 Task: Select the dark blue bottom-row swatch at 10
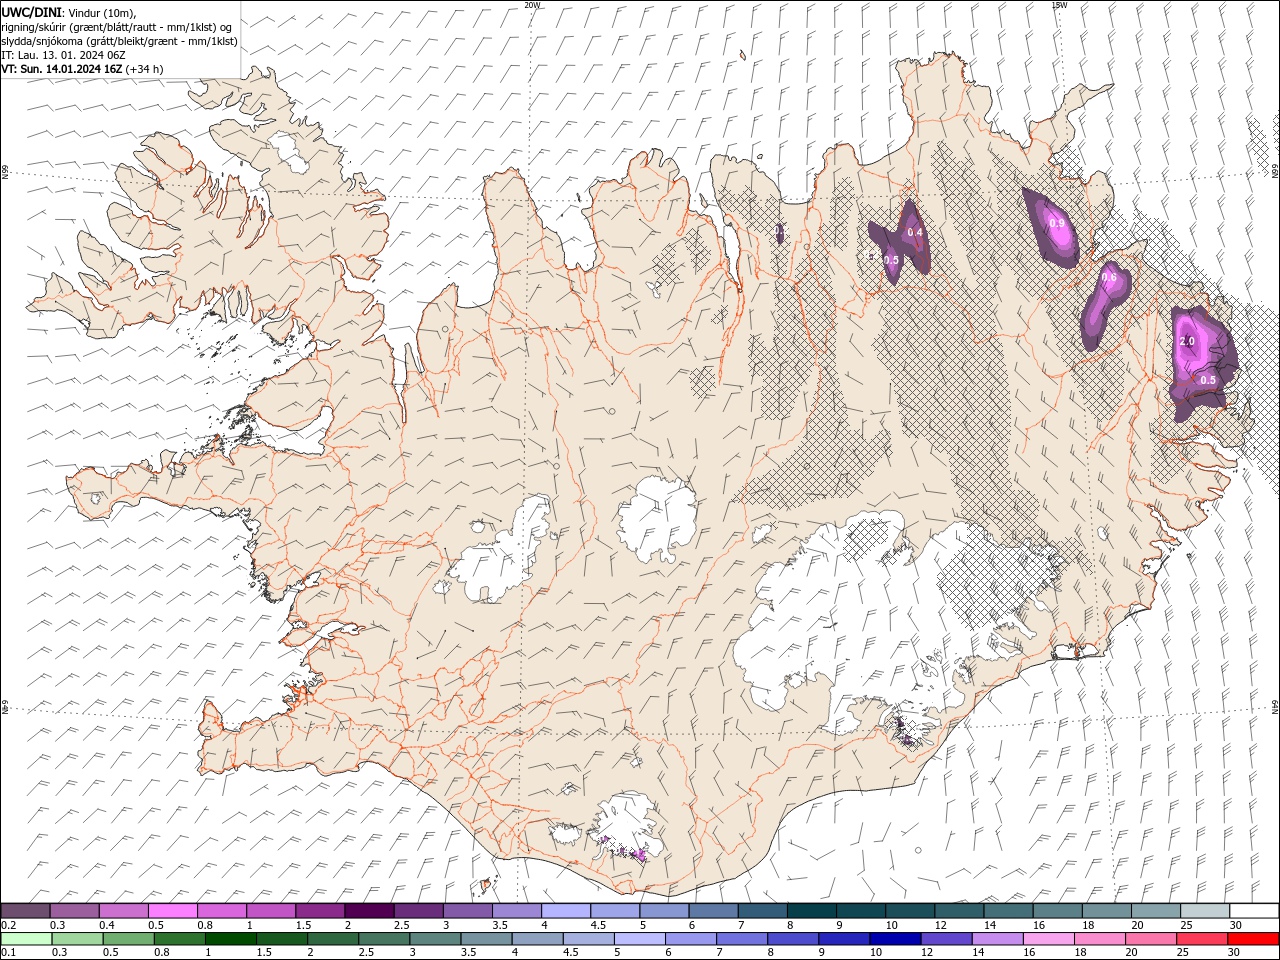(x=894, y=939)
